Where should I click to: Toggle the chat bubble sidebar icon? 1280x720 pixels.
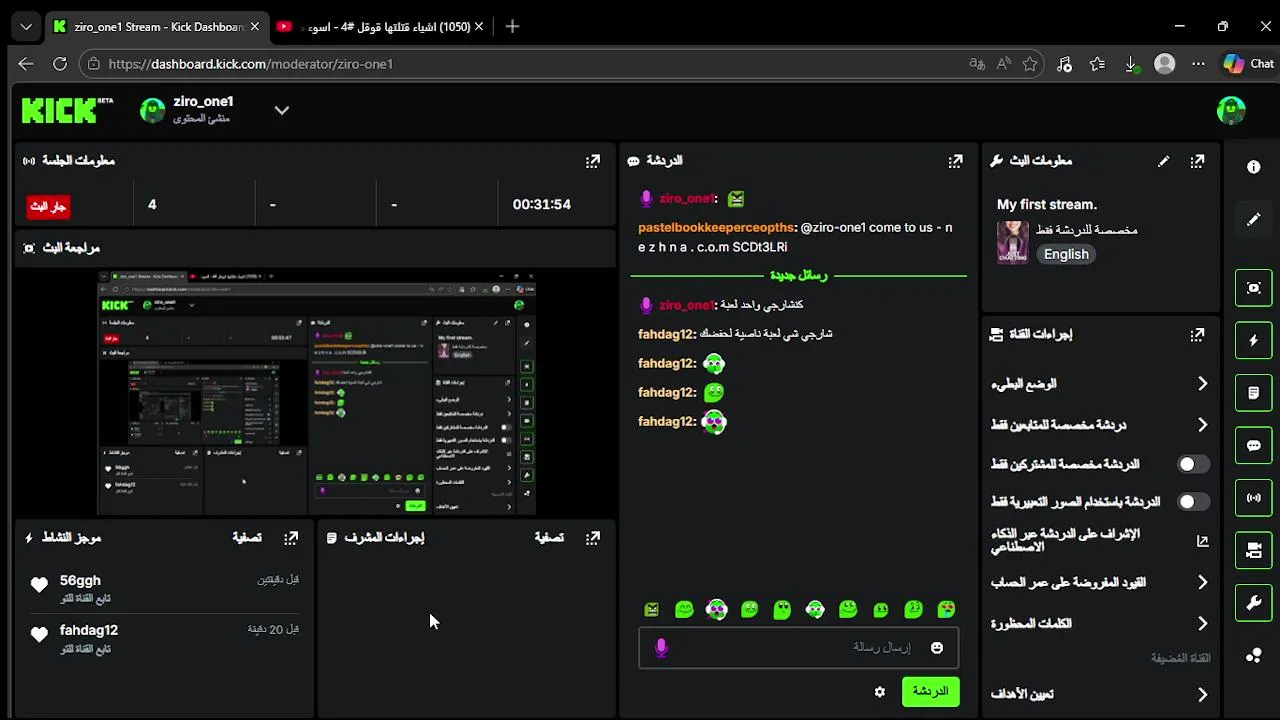coord(1254,445)
